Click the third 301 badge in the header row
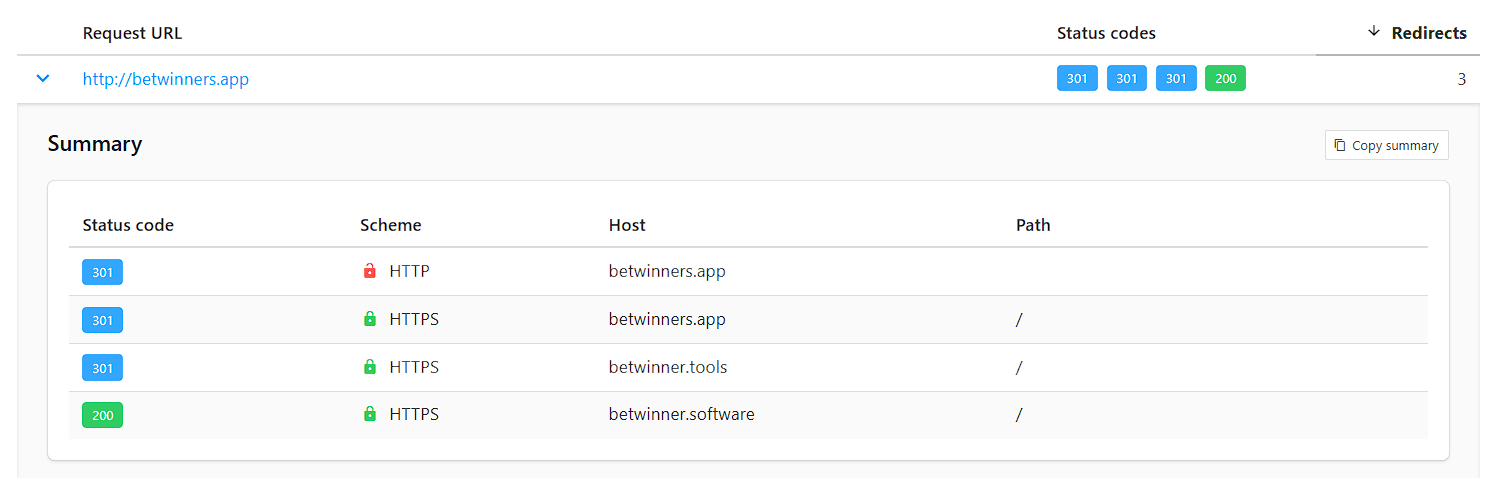Viewport: 1494px width, 478px height. click(1176, 79)
